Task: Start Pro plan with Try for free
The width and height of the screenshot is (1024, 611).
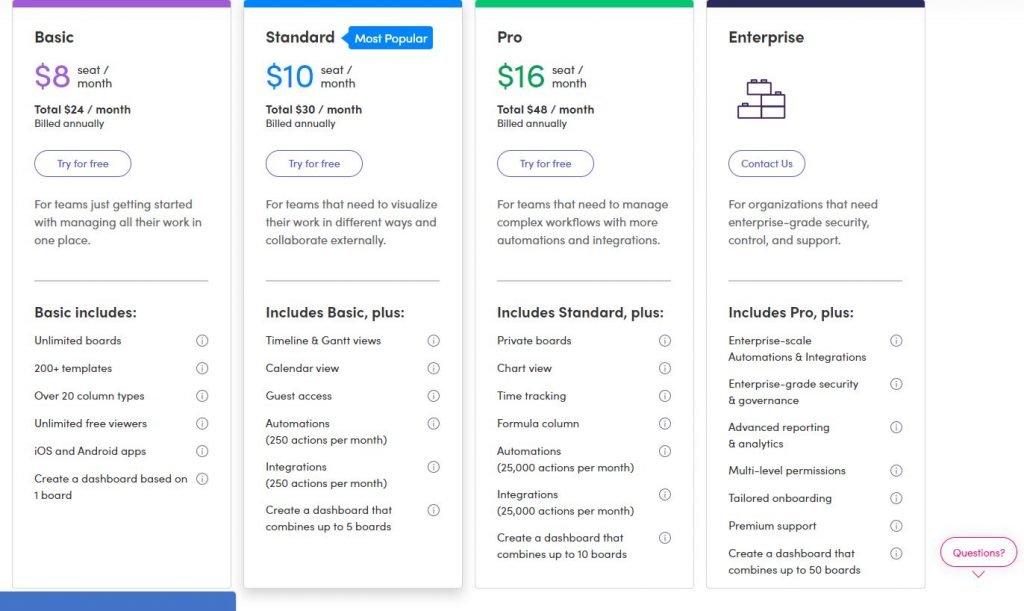Action: (x=545, y=164)
